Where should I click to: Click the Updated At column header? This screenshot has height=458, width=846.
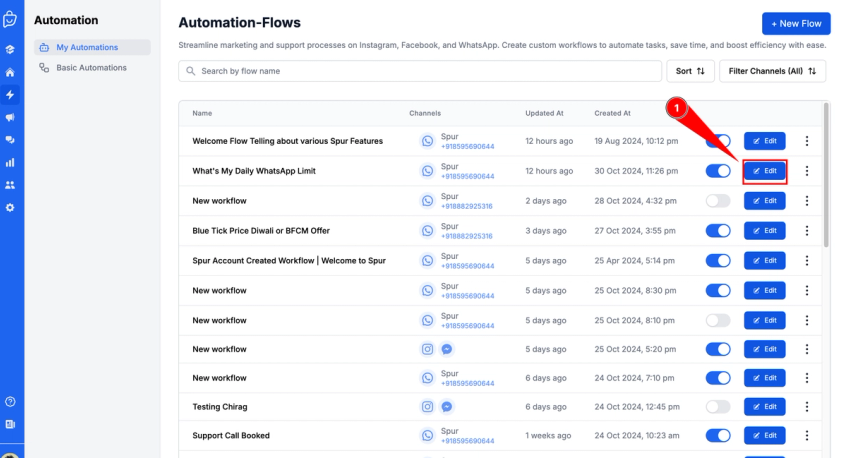point(544,113)
